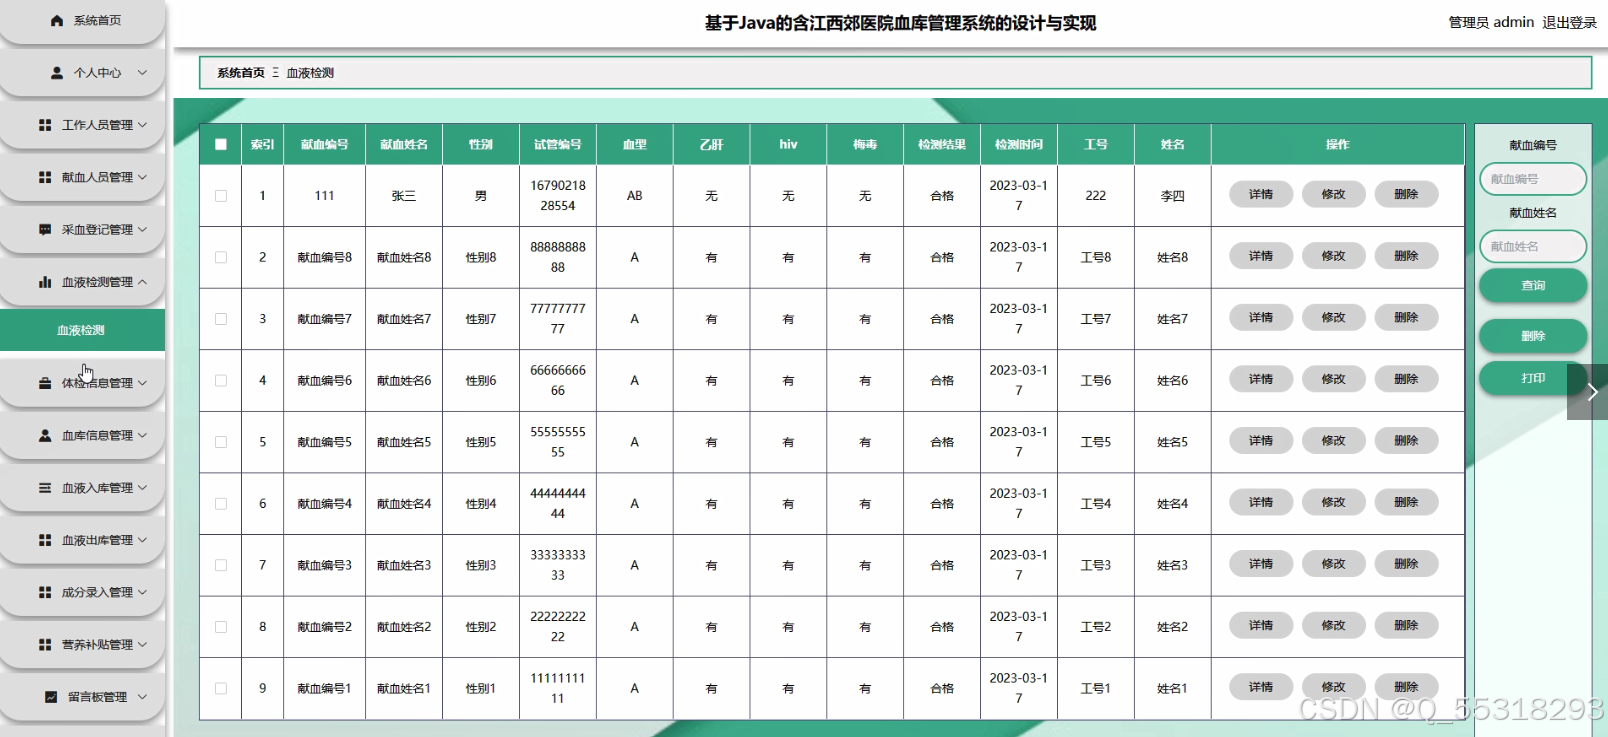Viewport: 1608px width, 737px height.
Task: Check the row 1 checkbox for 张三
Action: click(x=221, y=196)
